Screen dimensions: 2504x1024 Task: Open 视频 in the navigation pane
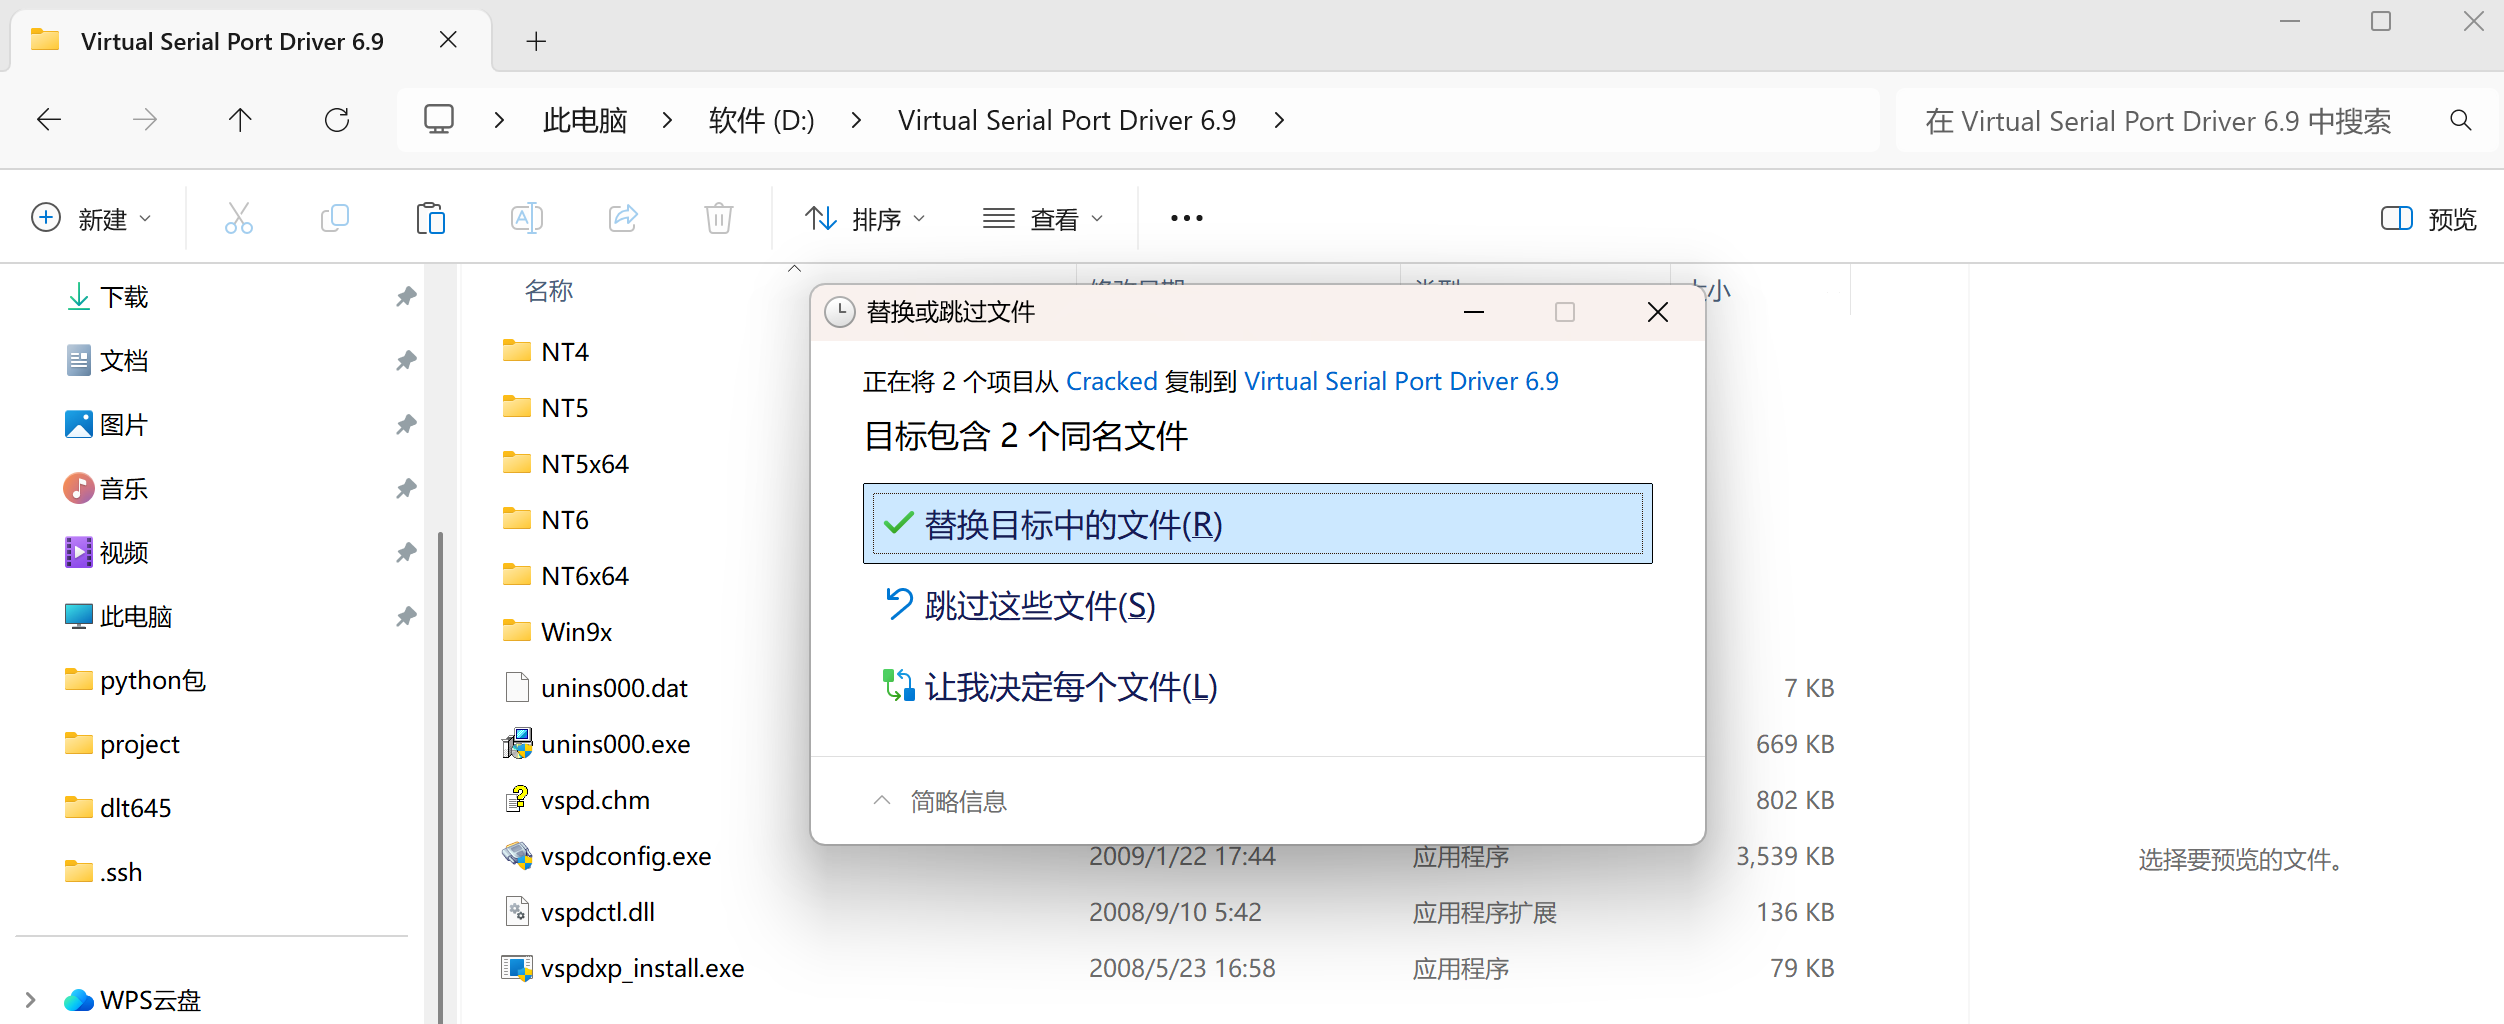[x=124, y=553]
